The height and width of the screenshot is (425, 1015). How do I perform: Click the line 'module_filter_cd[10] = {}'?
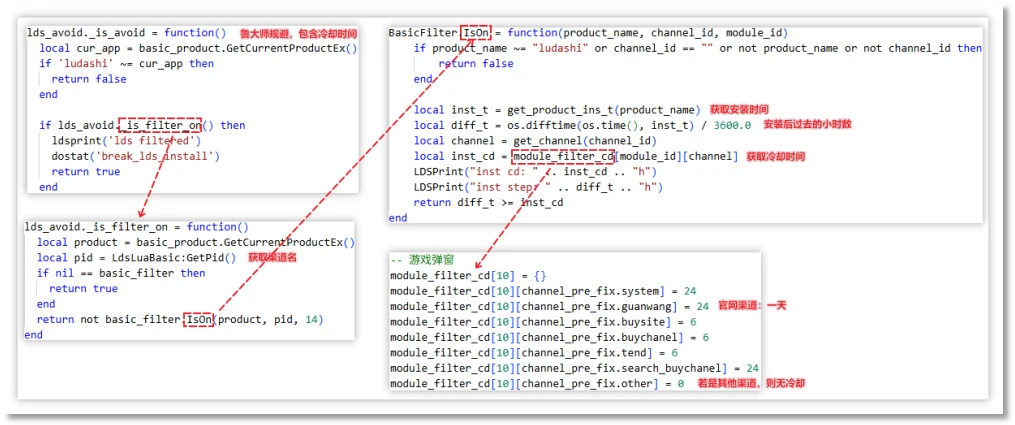469,276
